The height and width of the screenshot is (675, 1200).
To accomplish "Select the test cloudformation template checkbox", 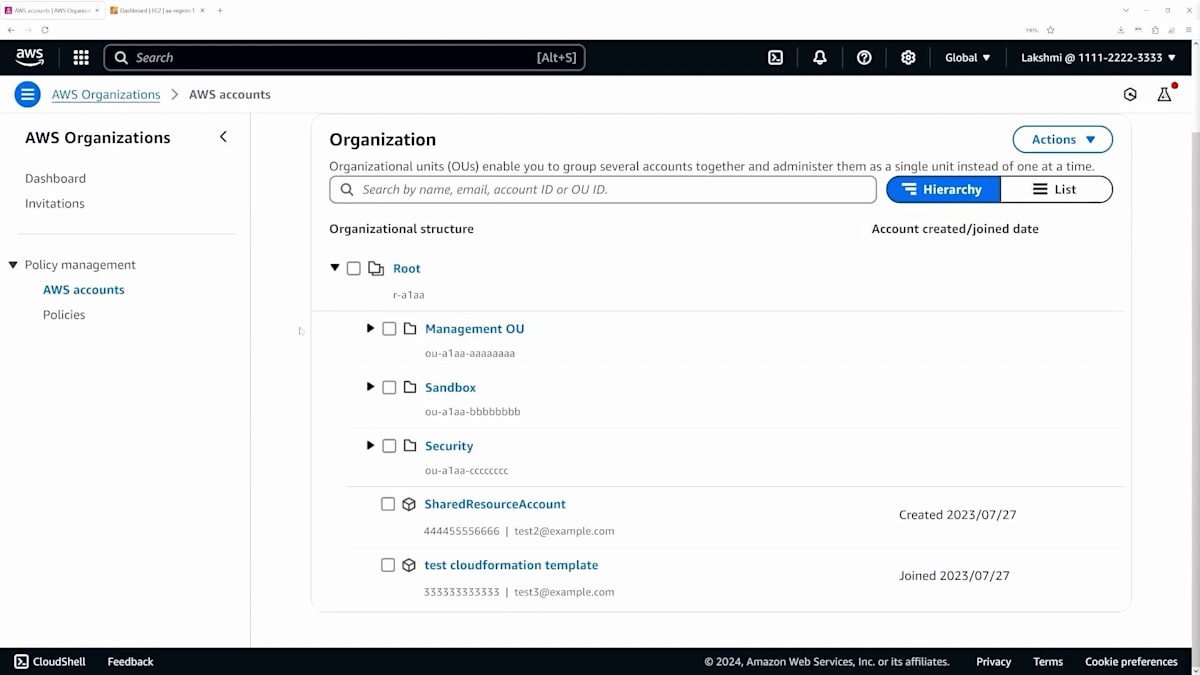I will pyautogui.click(x=388, y=565).
